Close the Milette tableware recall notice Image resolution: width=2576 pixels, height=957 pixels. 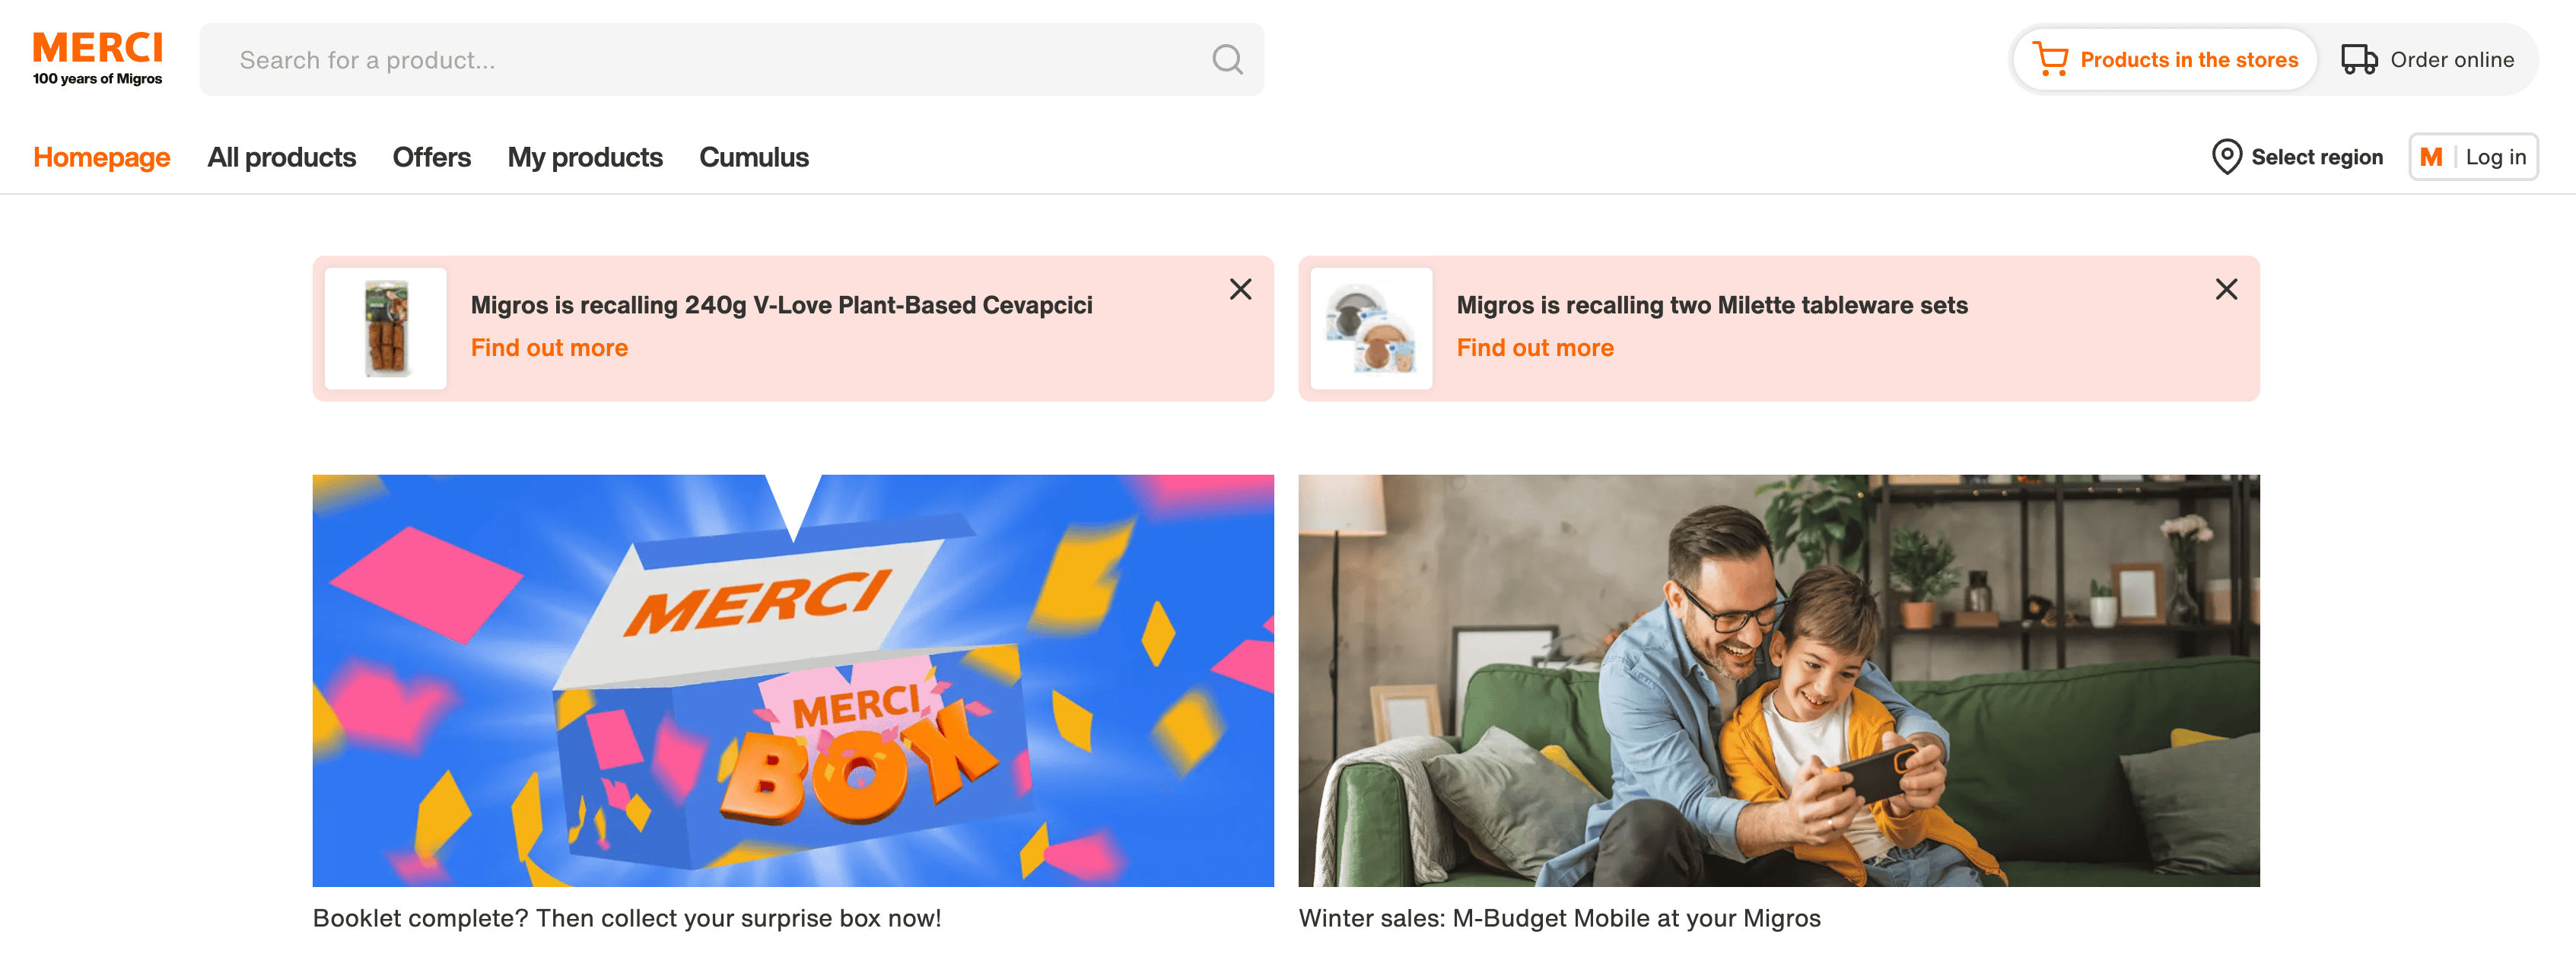tap(2225, 290)
